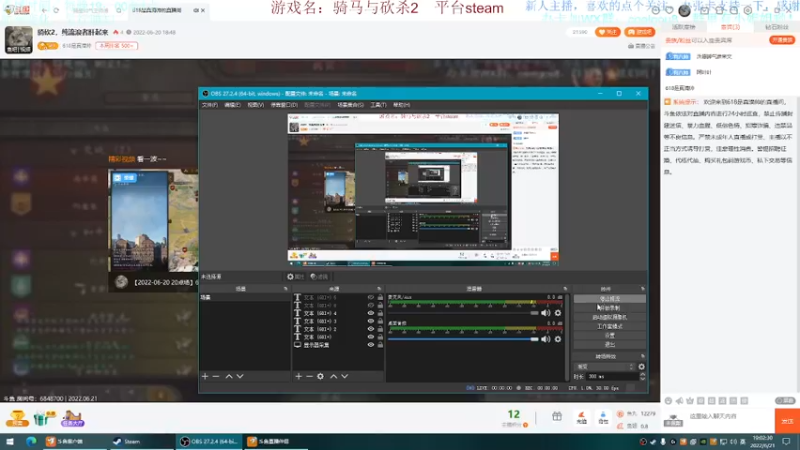Open microphone channel settings gear
Viewport: 800px width, 450px height.
click(x=558, y=313)
